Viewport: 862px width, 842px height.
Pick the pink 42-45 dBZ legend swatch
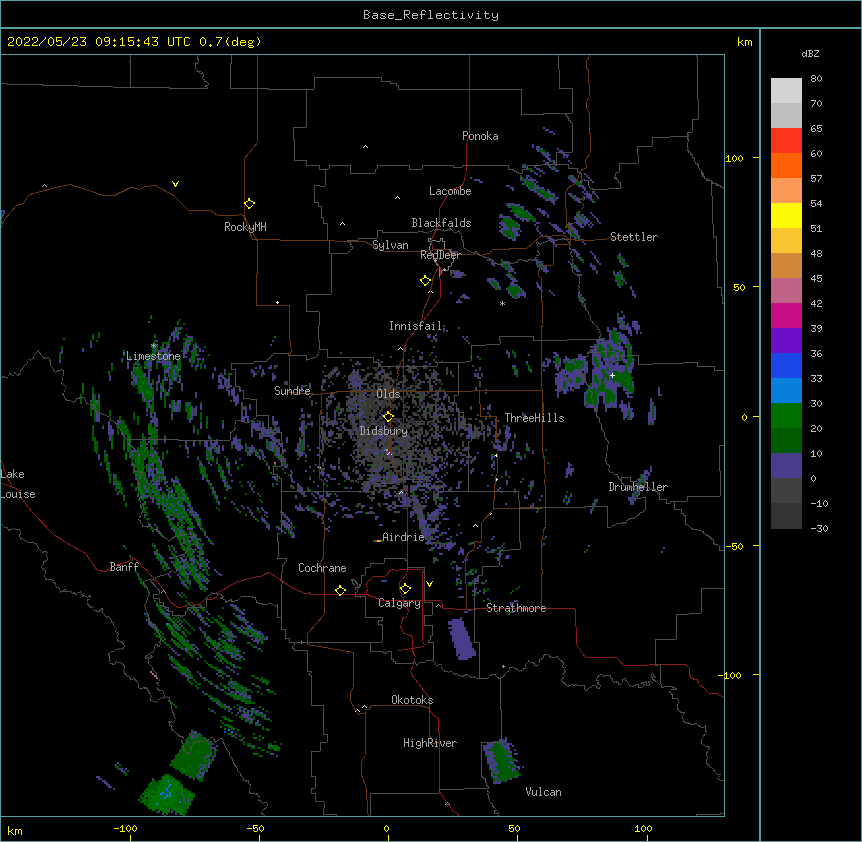[x=786, y=291]
